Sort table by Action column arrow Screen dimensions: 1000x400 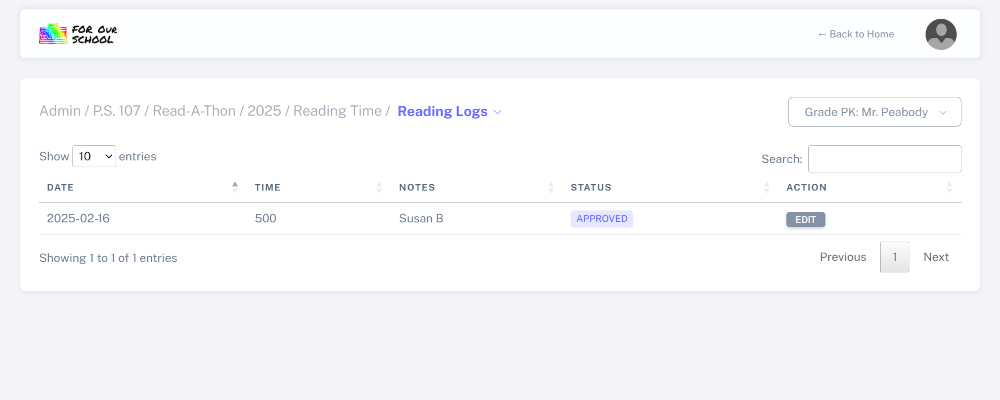[x=949, y=187]
